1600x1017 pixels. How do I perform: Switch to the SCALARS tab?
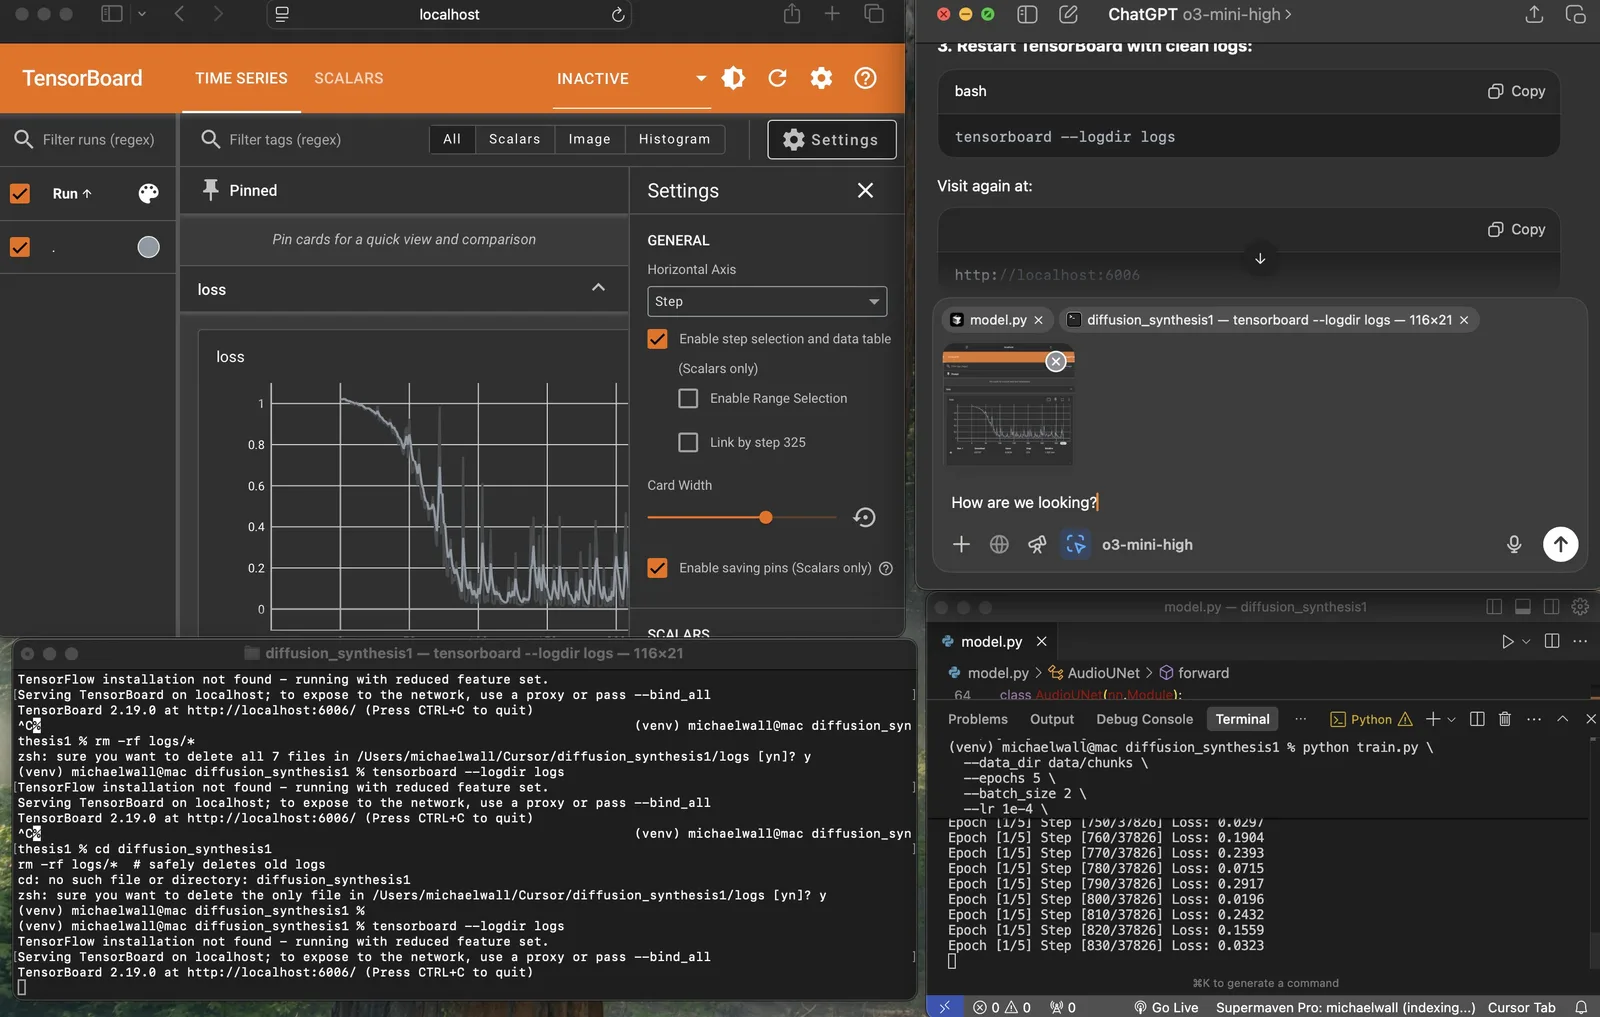(x=348, y=78)
